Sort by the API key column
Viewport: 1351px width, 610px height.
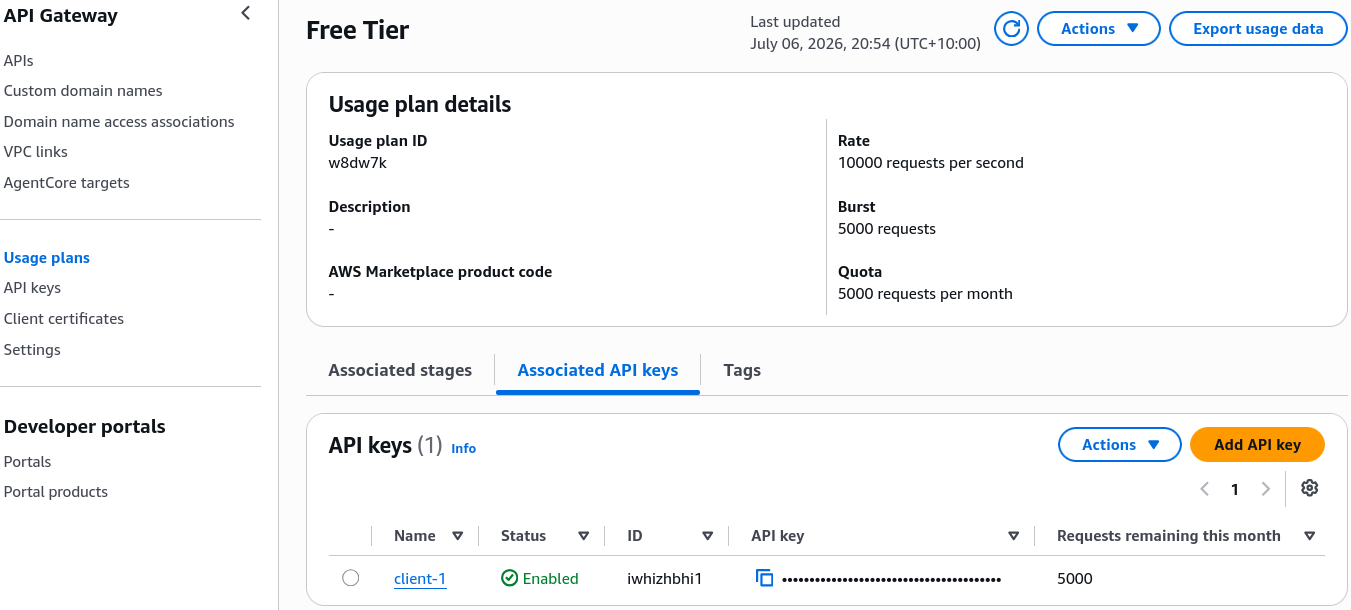pos(1014,536)
